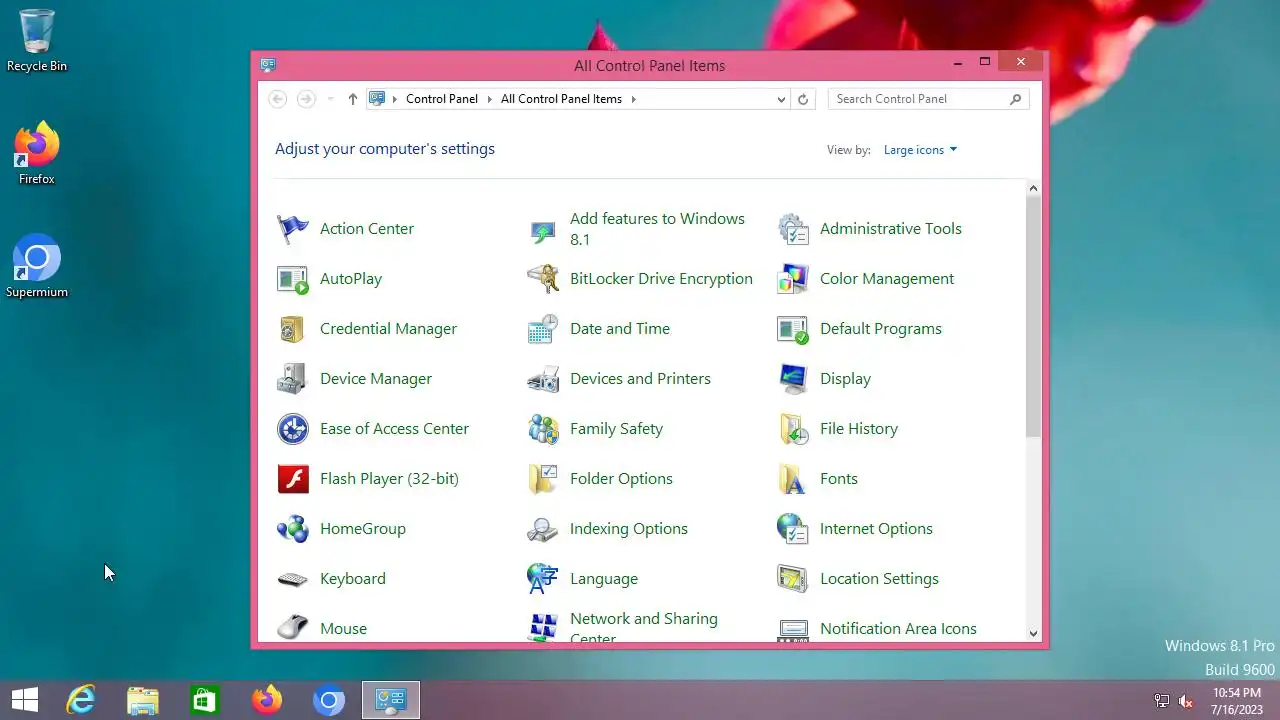Screen dimensions: 1280x720
Task: Click the Device Manager text link
Action: click(x=376, y=379)
